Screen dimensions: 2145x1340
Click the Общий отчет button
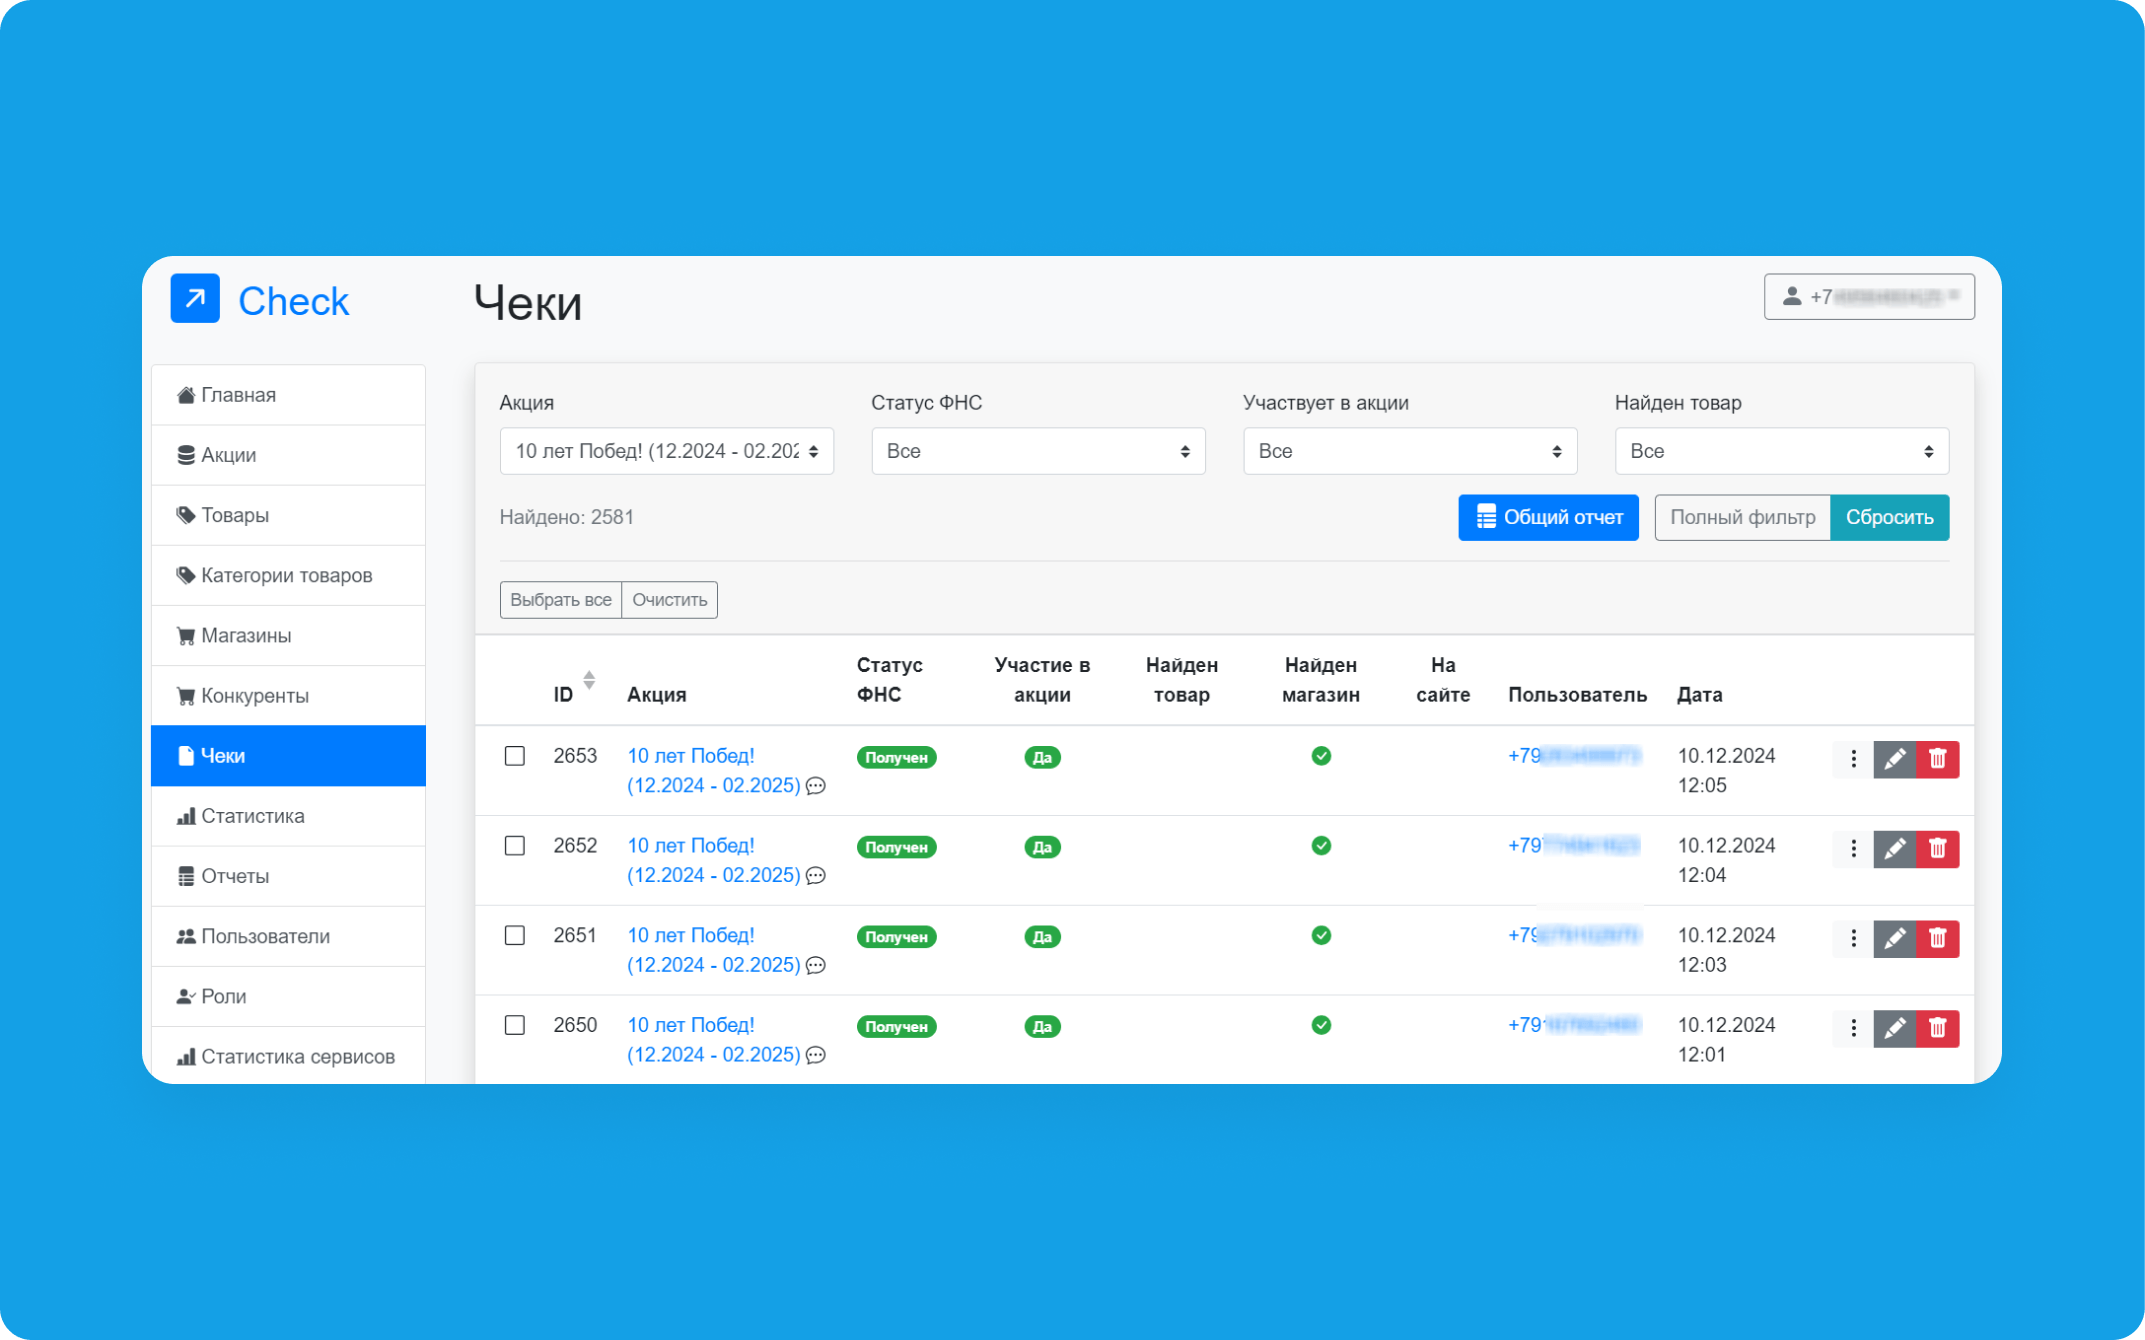coord(1547,517)
